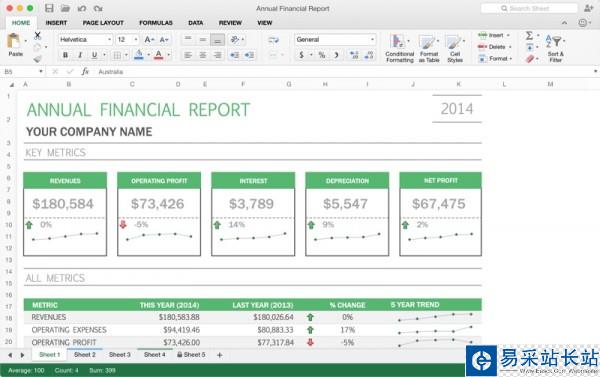Open the Name Box B5 dropdown
The width and height of the screenshot is (600, 377).
tap(41, 72)
